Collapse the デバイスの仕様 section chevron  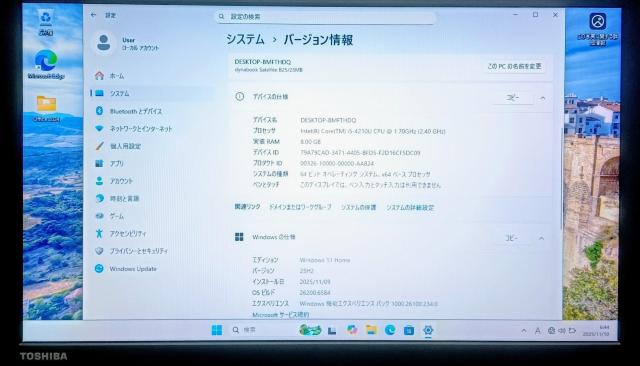click(x=542, y=98)
